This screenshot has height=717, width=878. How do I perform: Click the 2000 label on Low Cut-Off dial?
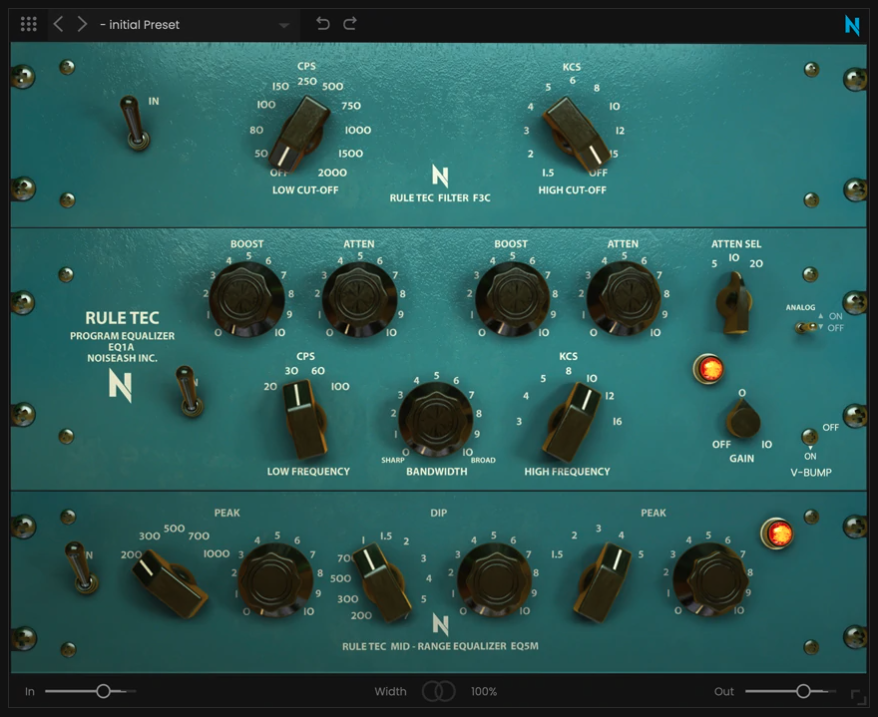[333, 173]
